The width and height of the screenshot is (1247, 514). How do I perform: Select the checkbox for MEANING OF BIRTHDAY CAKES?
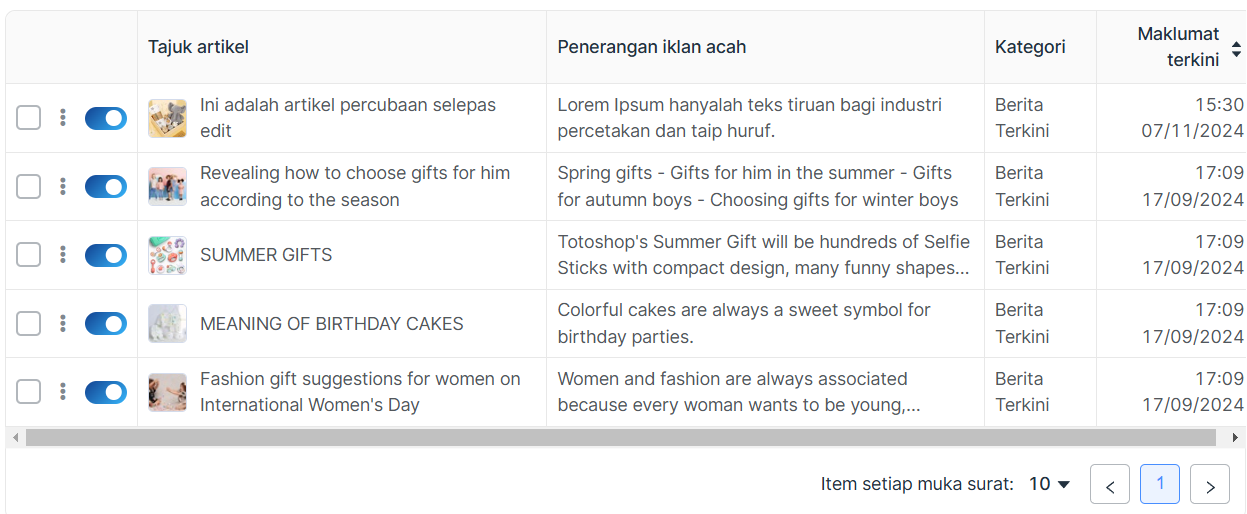(x=29, y=323)
